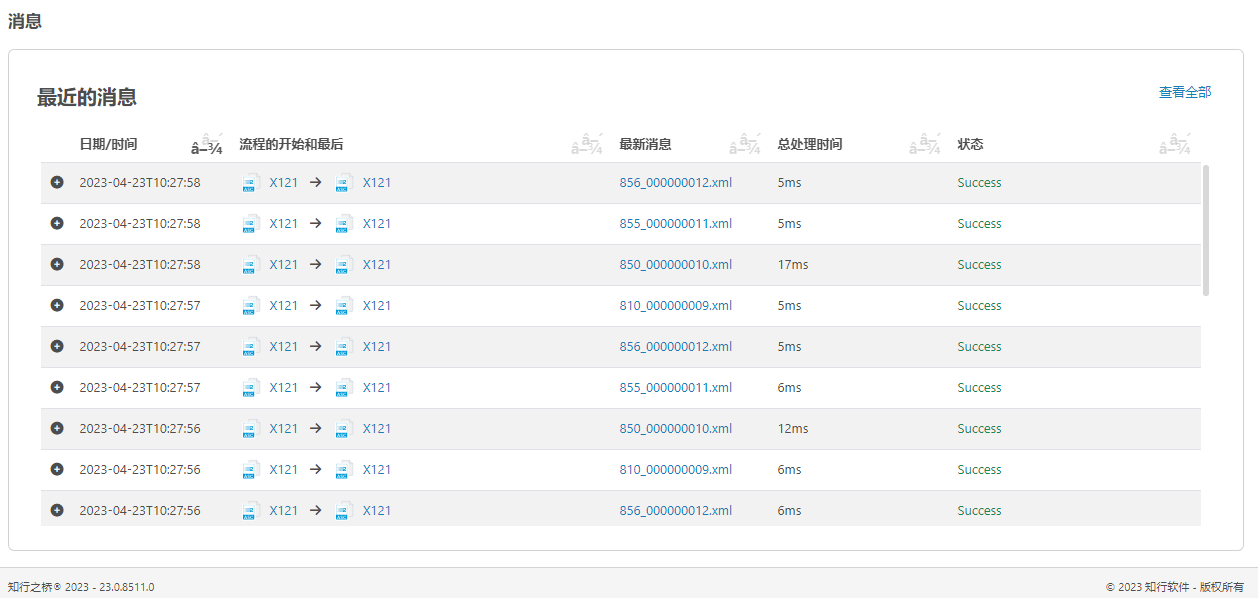Open 856_000000012.xml from the 10:27:57 row
Image resolution: width=1258 pixels, height=598 pixels.
[676, 347]
